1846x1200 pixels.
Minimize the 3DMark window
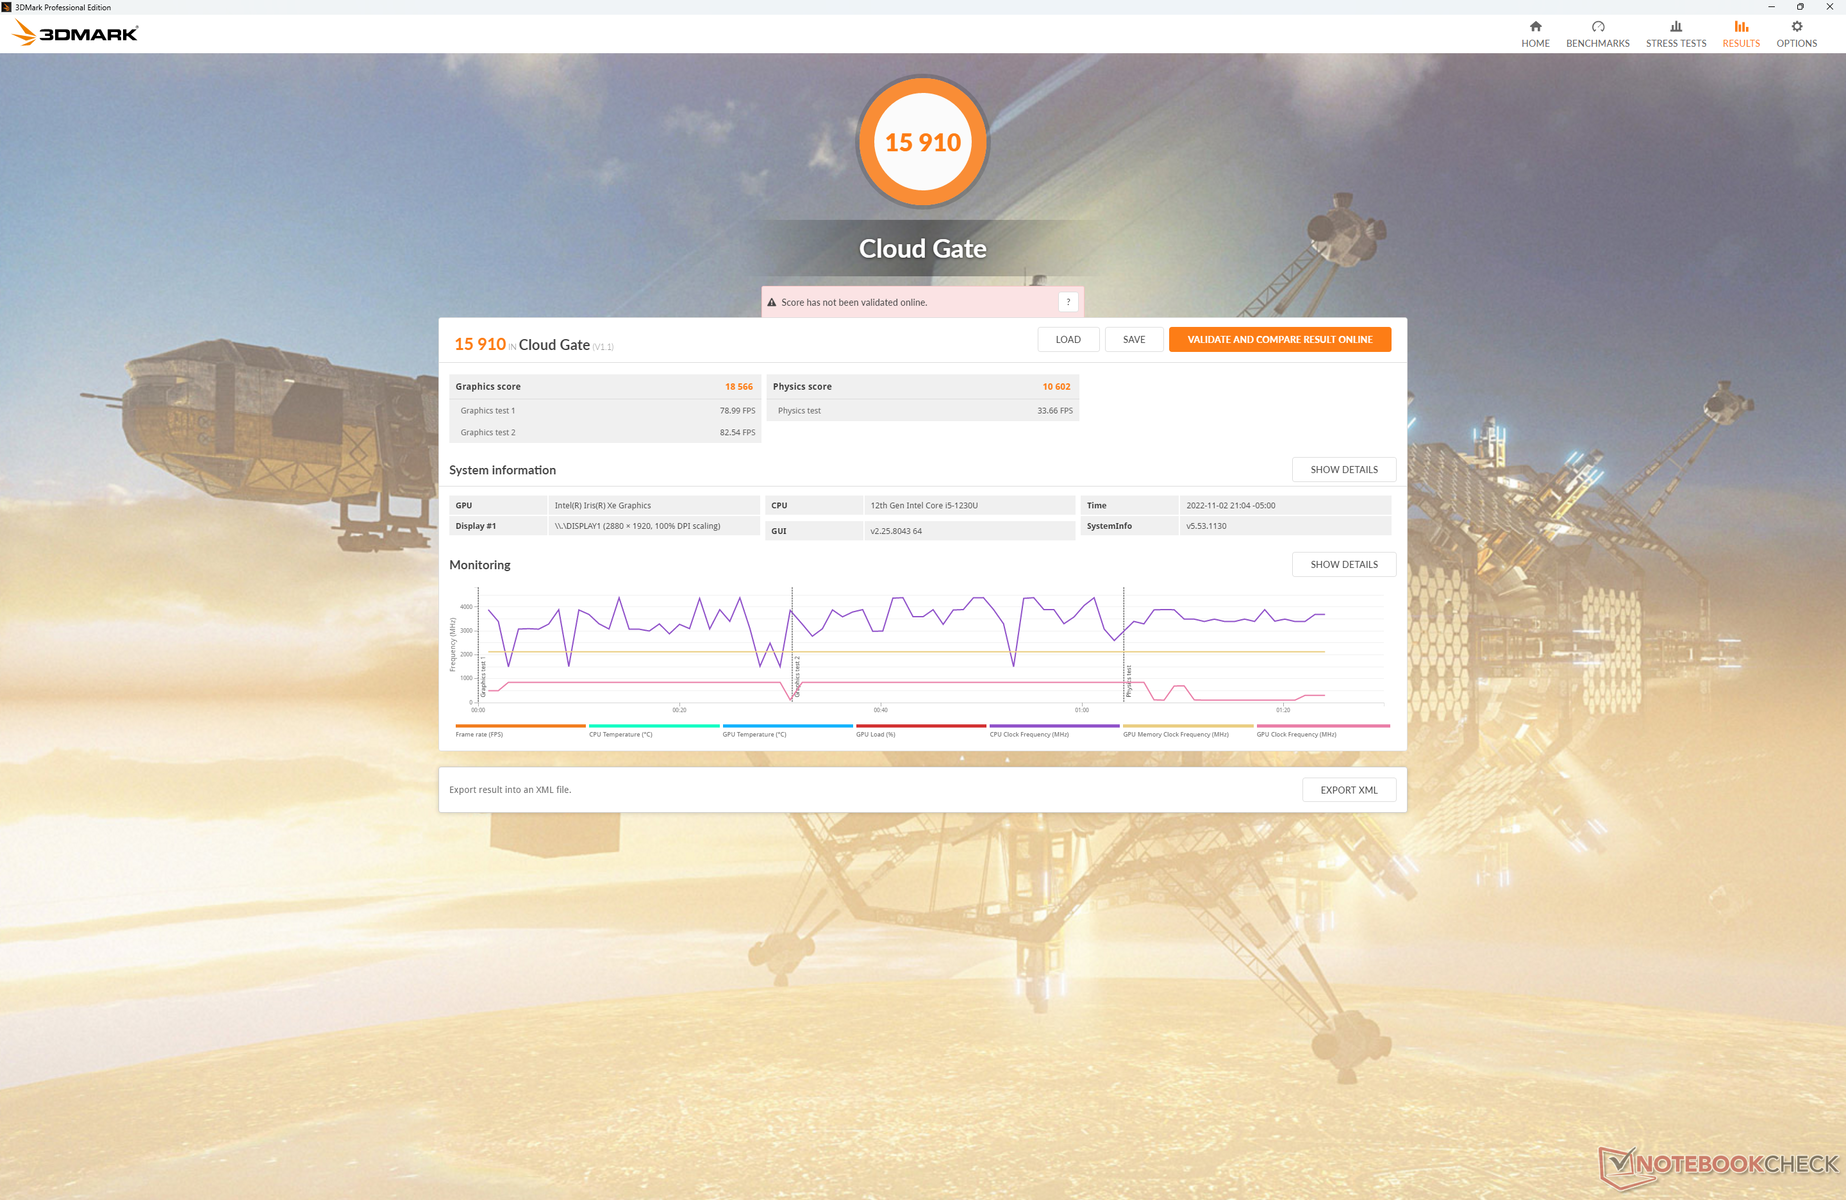pos(1771,7)
